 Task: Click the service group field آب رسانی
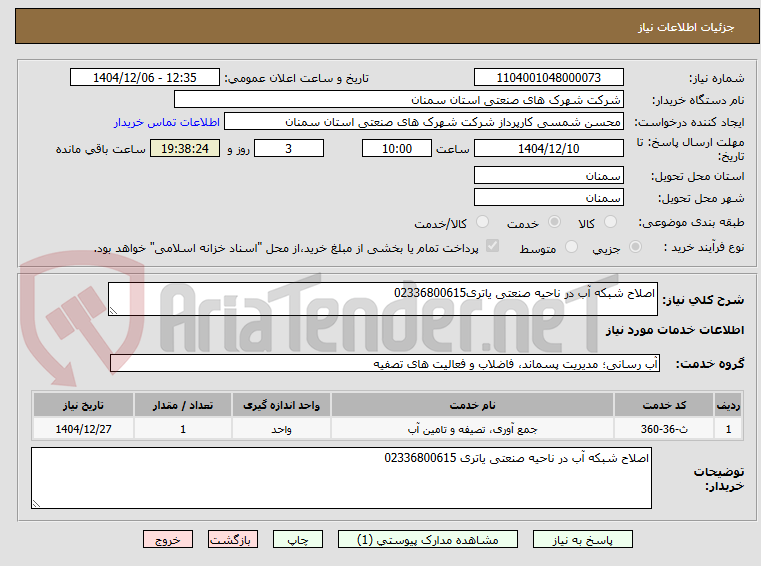(385, 364)
